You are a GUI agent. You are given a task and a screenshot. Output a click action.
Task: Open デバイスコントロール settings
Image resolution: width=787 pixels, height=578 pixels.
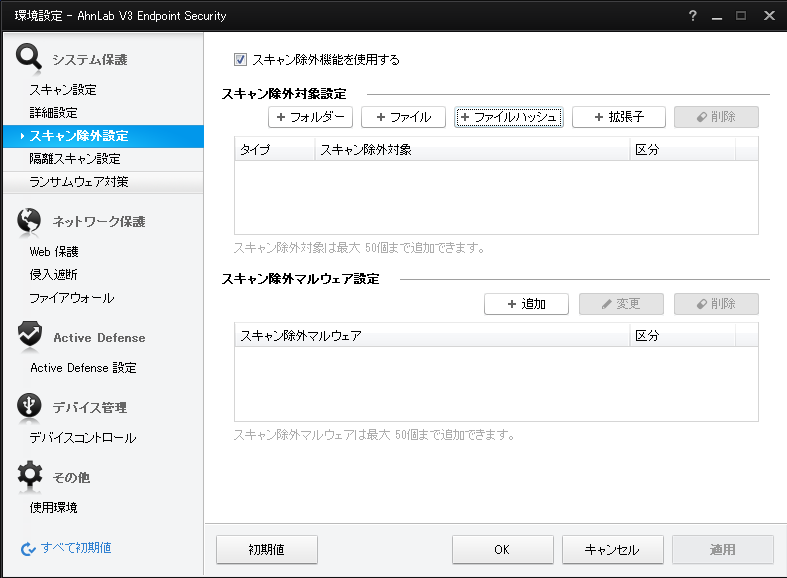coord(83,438)
